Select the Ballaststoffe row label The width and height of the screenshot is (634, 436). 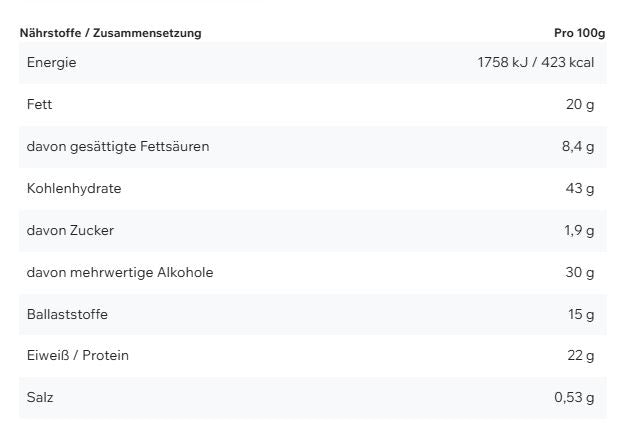pyautogui.click(x=67, y=315)
